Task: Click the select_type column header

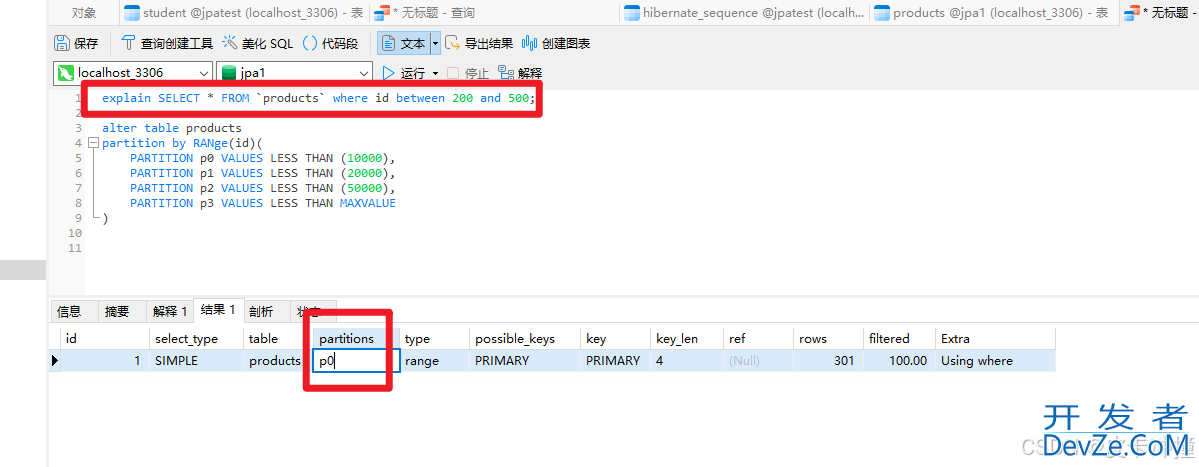Action: (196, 339)
